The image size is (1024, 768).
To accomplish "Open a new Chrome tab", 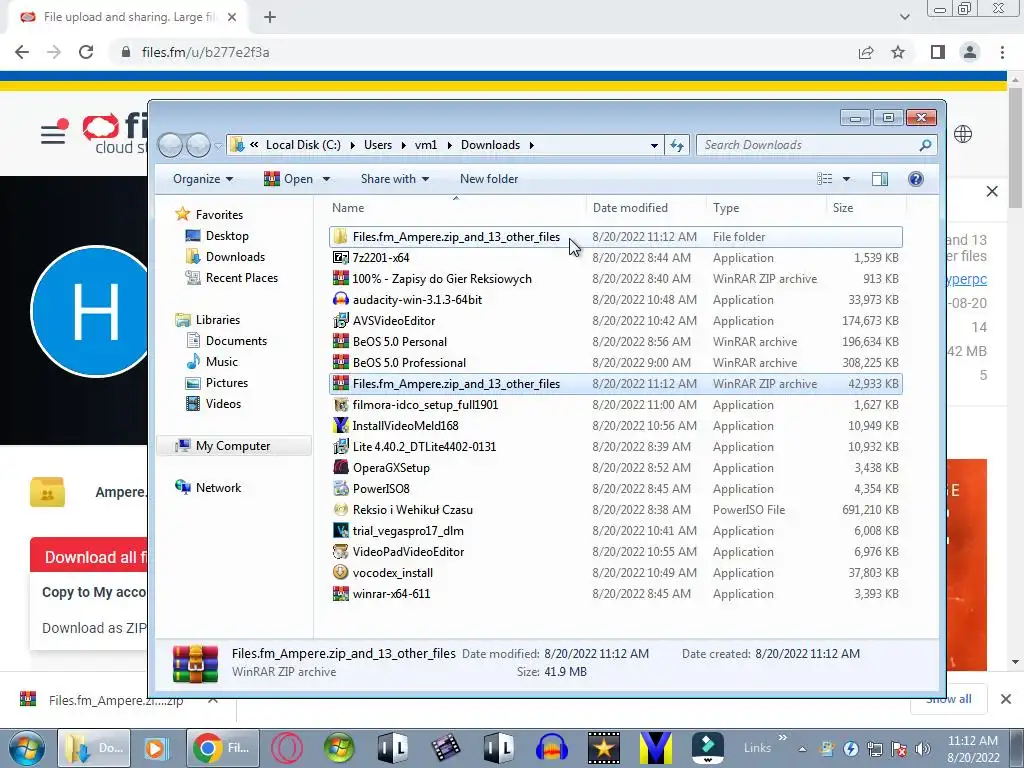I will (270, 17).
